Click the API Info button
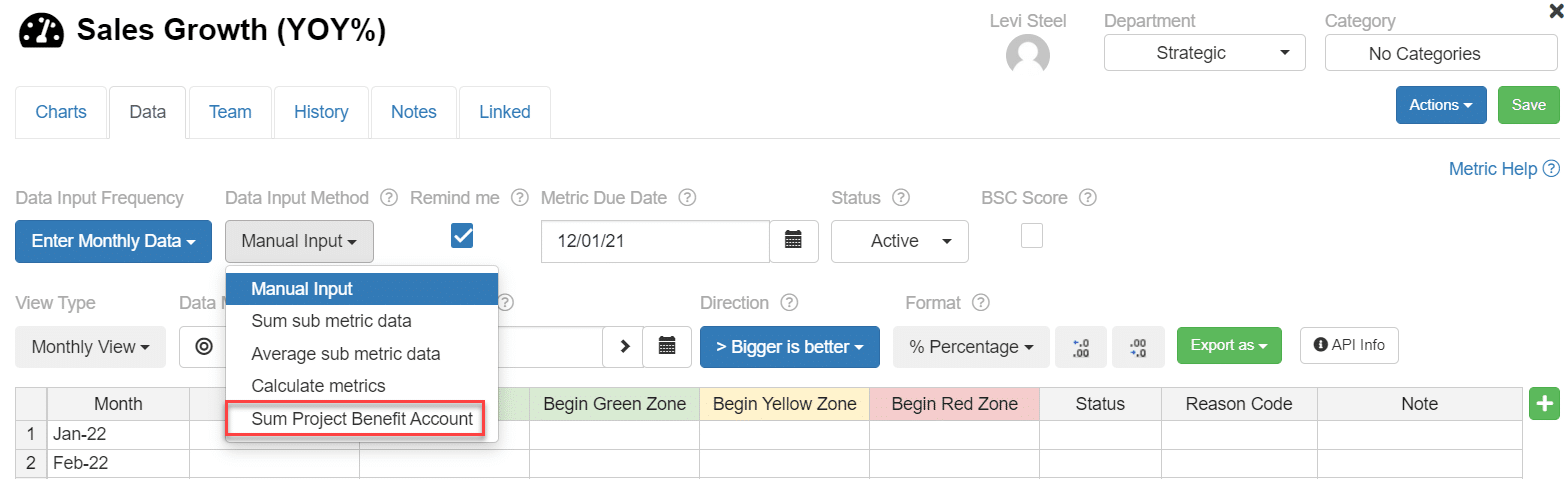Image resolution: width=1567 pixels, height=479 pixels. click(1349, 345)
